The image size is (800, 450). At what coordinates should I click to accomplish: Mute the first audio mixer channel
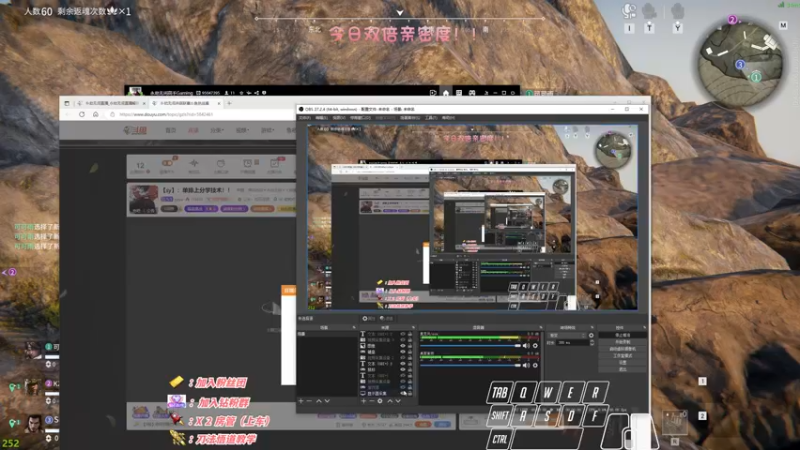click(x=526, y=345)
